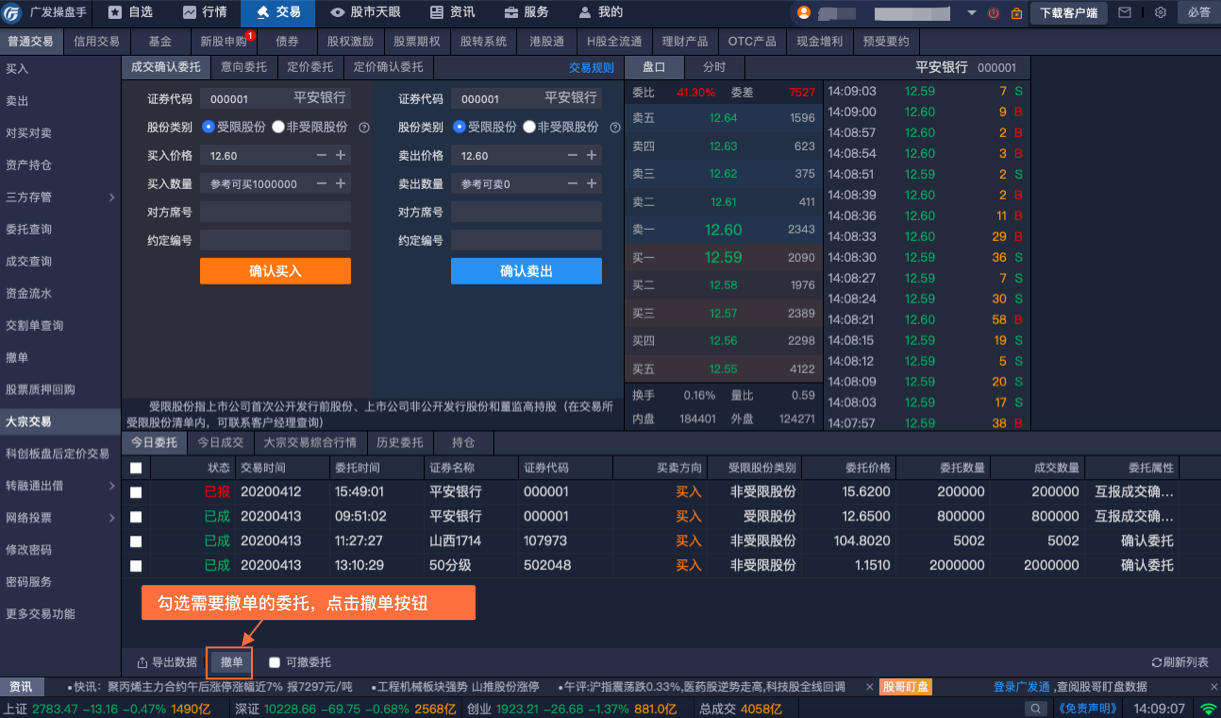This screenshot has width=1221, height=718.
Task: Open 《免责声明》 link in status bar
Action: click(x=1087, y=709)
